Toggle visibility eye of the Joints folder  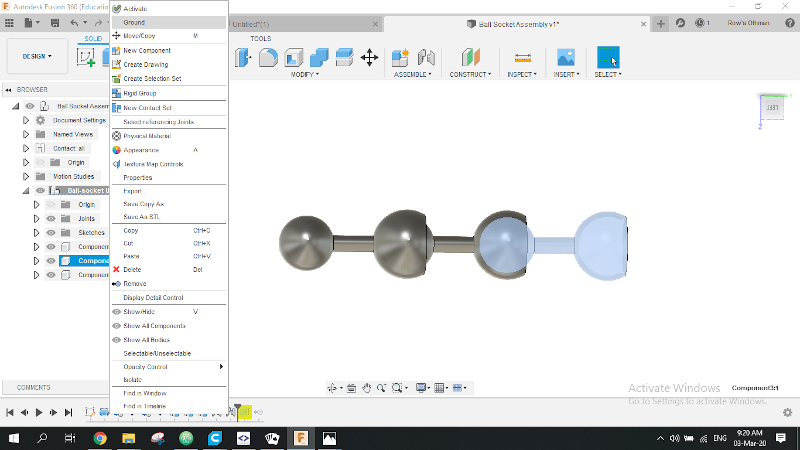click(x=51, y=218)
